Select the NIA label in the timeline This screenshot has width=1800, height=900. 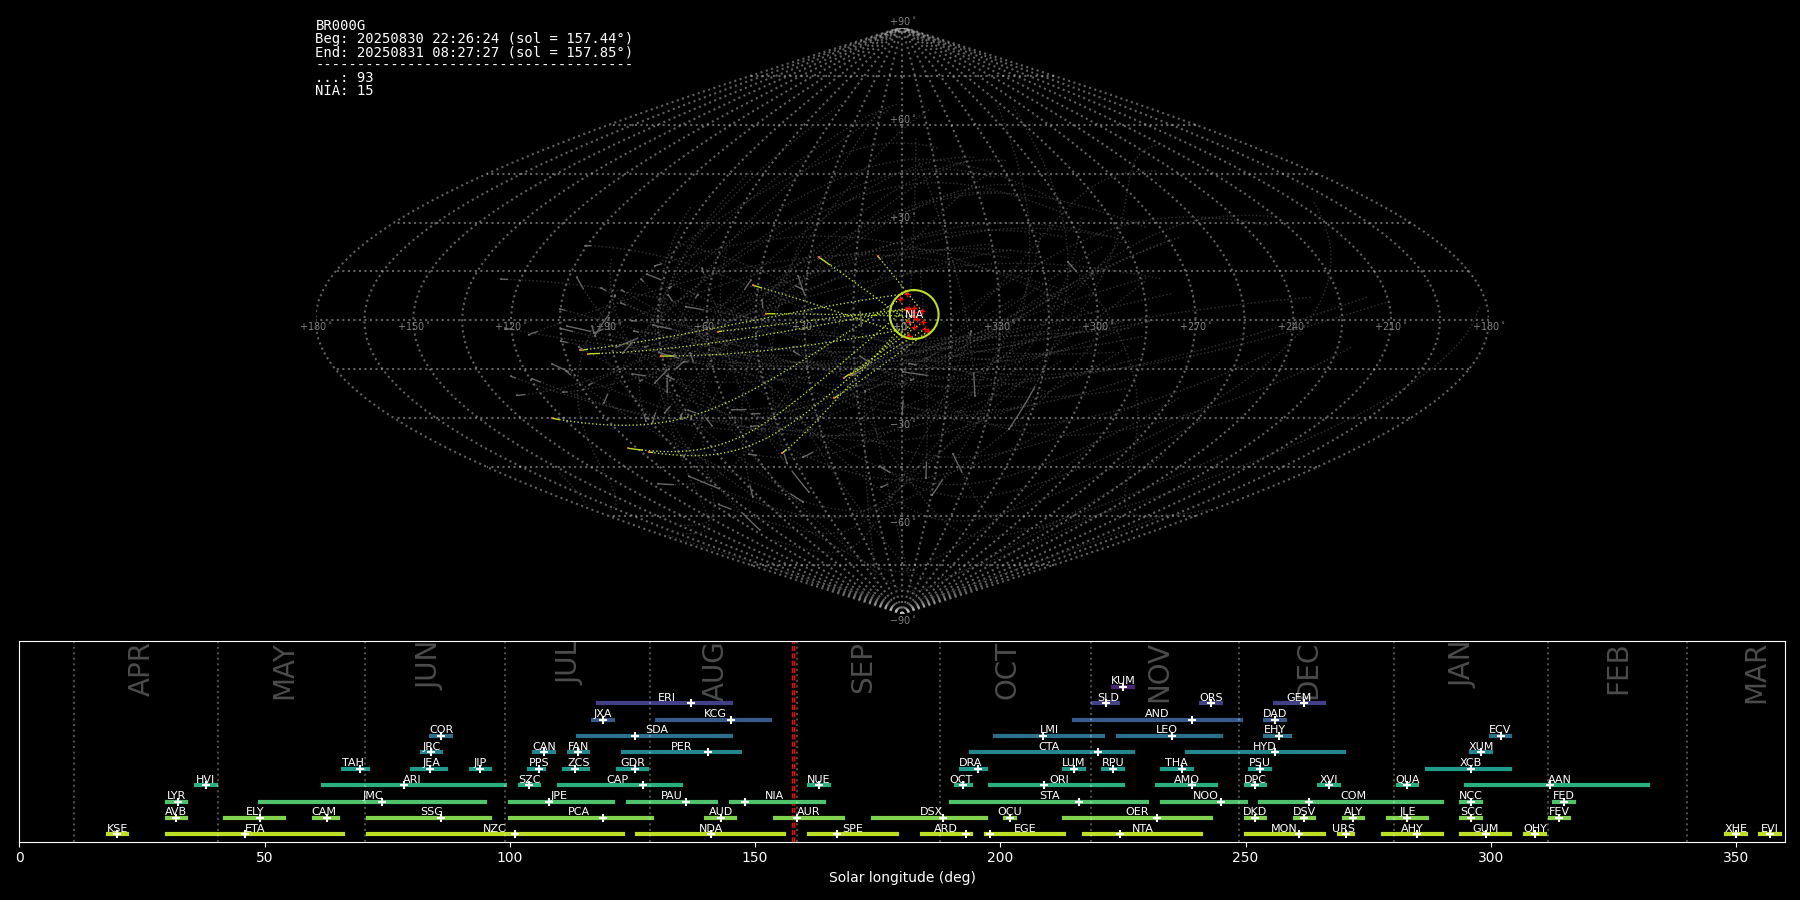click(x=774, y=796)
